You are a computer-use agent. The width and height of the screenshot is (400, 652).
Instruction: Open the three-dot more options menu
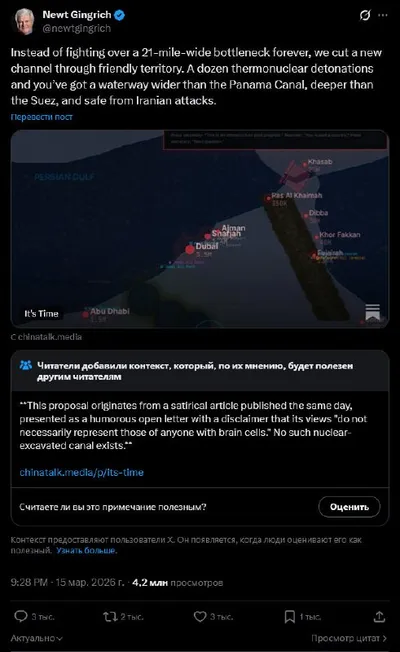click(383, 15)
